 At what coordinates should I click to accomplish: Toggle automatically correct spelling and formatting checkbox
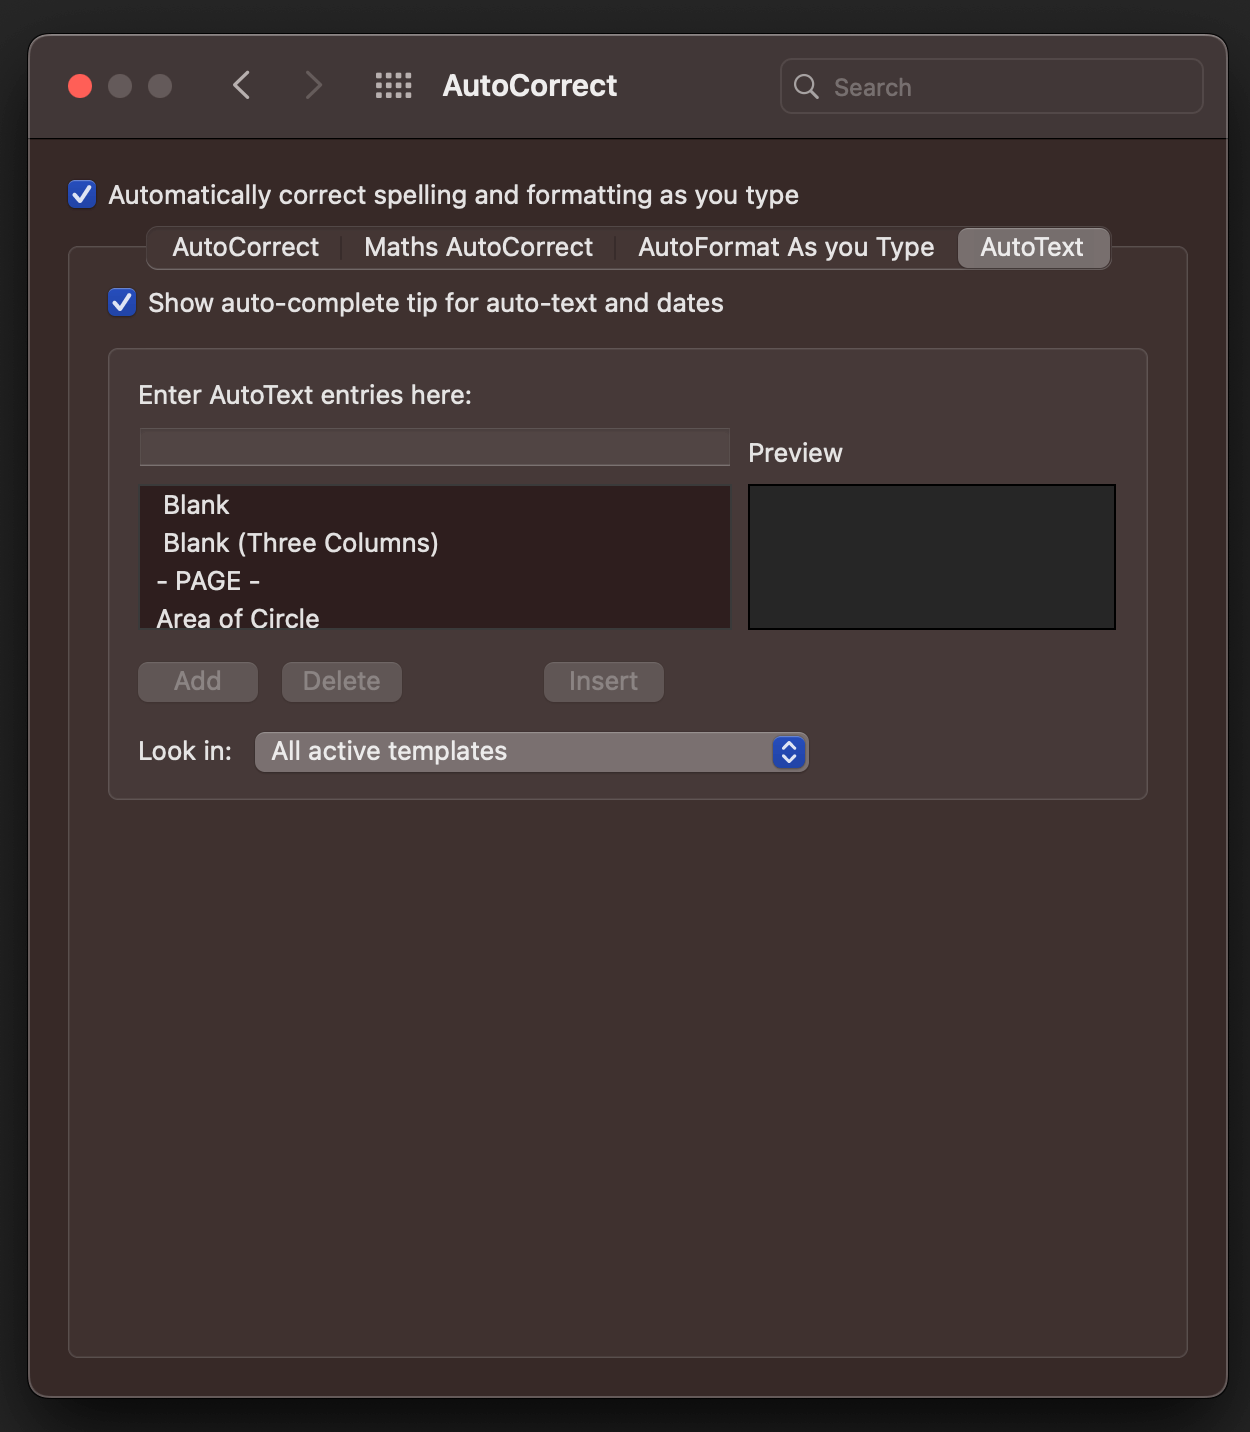(x=82, y=194)
